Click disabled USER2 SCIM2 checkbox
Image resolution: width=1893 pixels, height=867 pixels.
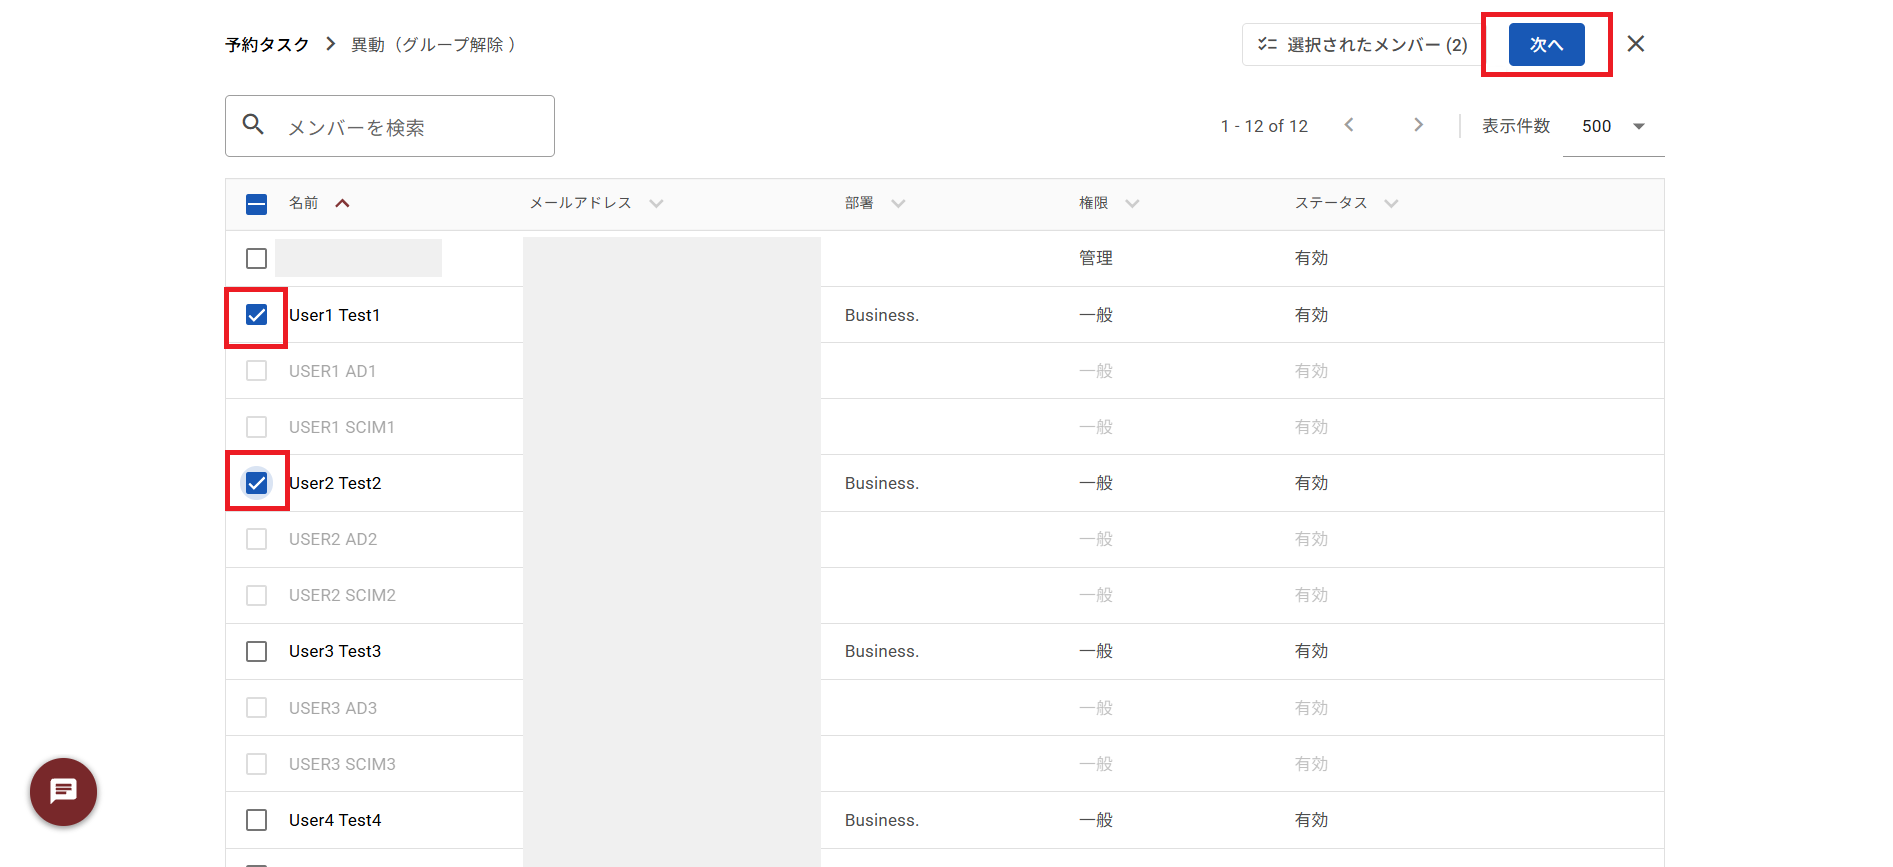256,595
